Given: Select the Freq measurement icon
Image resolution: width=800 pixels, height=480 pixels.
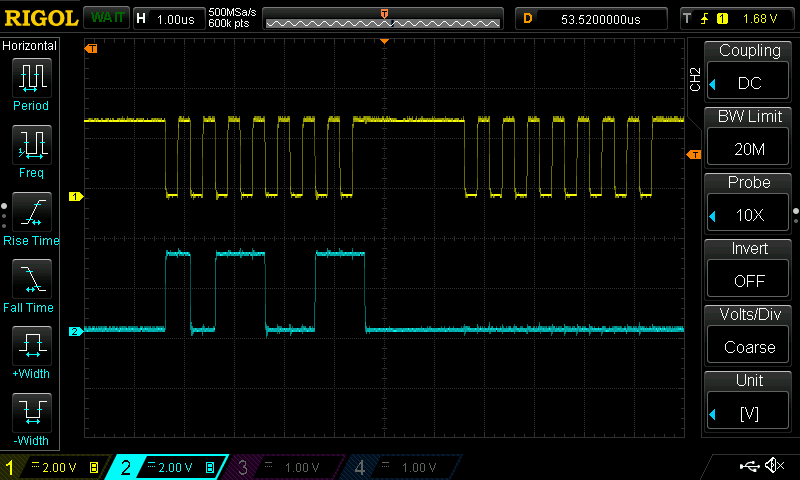Looking at the screenshot, I should 32,145.
